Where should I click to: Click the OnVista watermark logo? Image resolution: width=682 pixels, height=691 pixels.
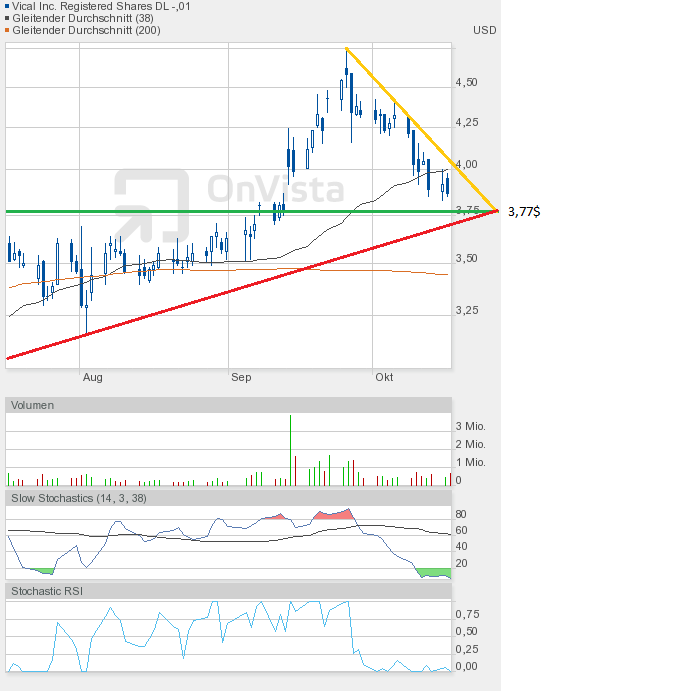pyautogui.click(x=229, y=189)
